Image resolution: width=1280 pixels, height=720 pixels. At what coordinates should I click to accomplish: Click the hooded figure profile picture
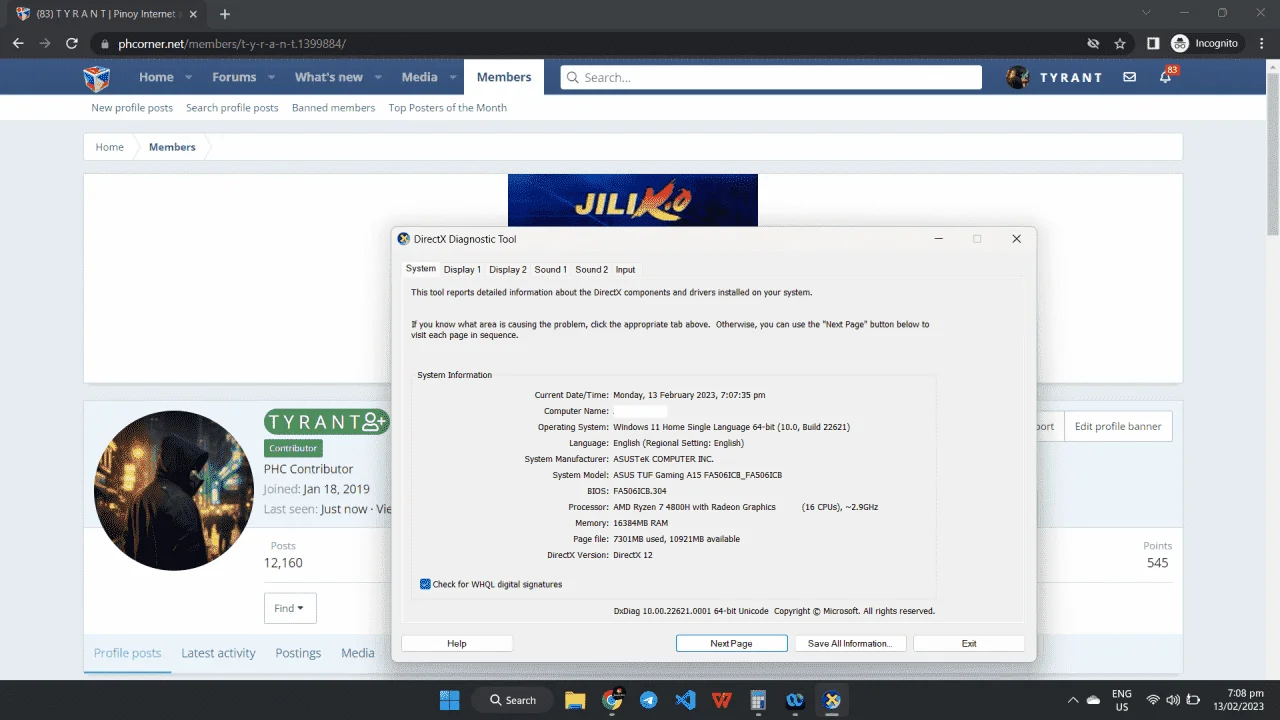click(x=174, y=490)
